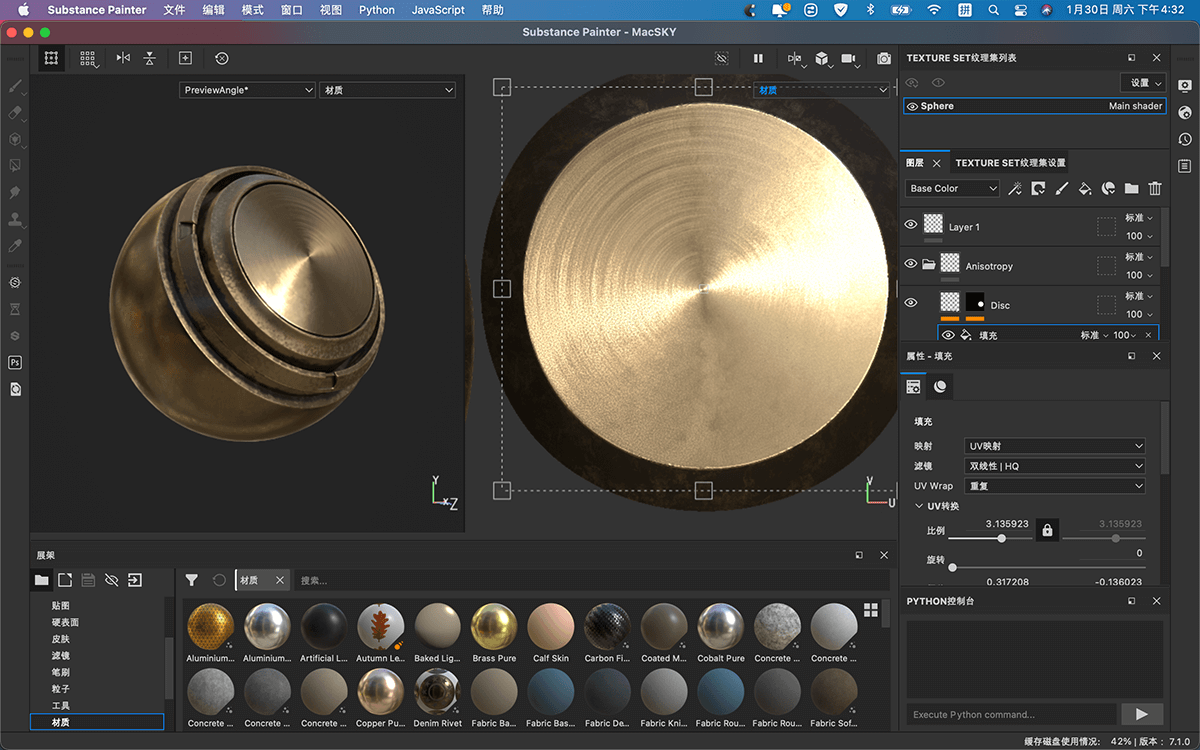
Task: Select the 贴图 shelf category
Action: pos(61,606)
